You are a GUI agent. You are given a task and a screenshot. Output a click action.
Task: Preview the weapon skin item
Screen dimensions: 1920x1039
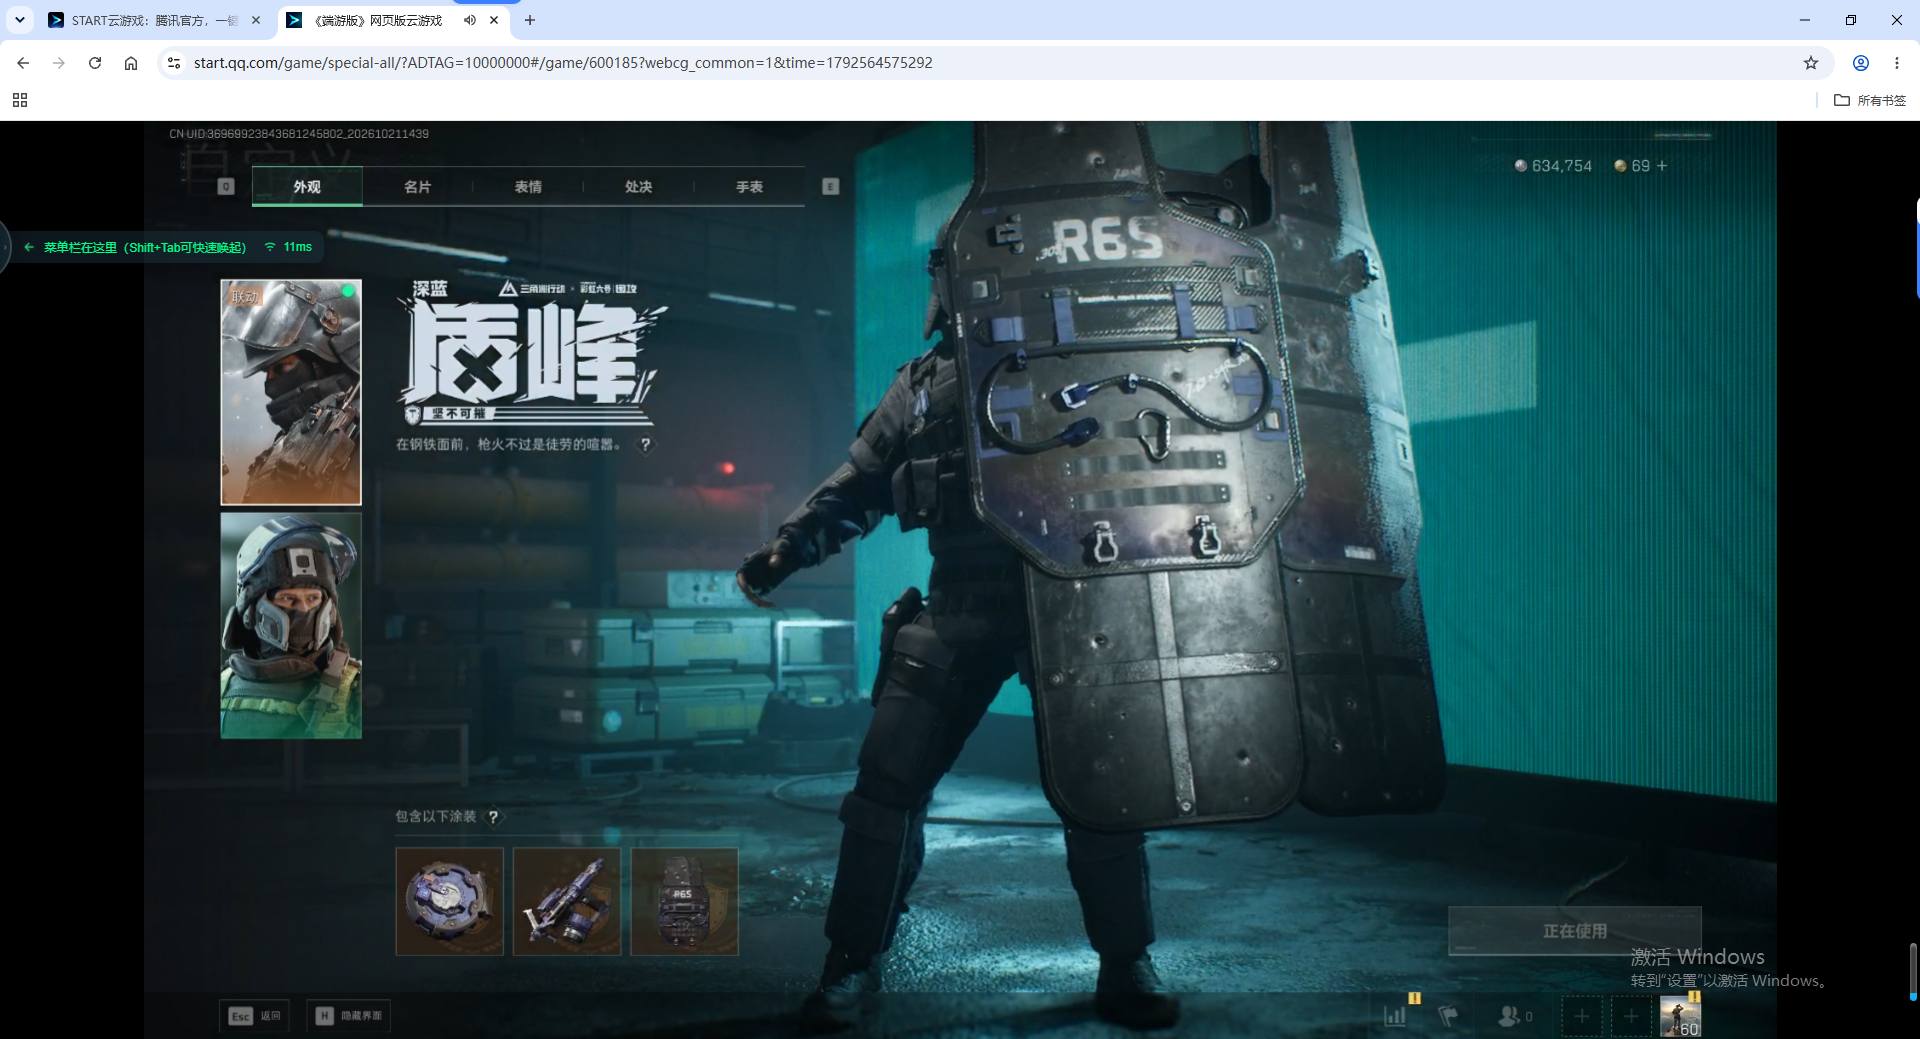[x=567, y=901]
